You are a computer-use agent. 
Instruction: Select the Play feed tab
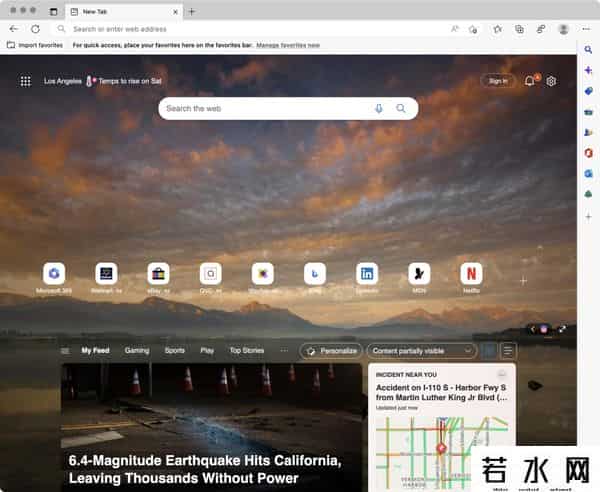207,350
